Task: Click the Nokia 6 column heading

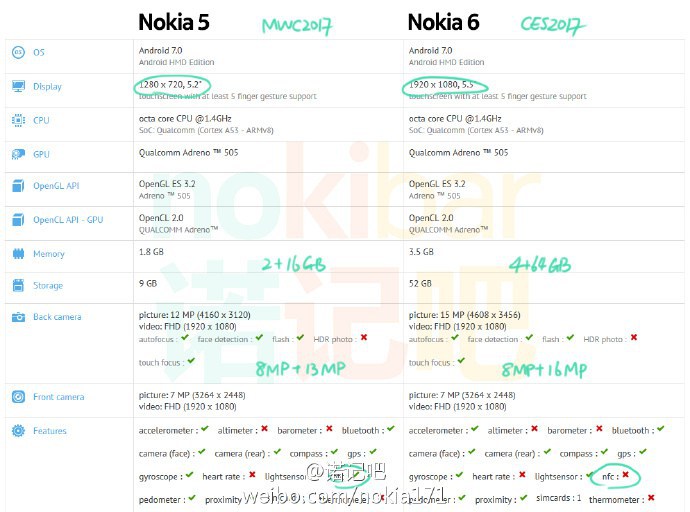Action: tap(444, 22)
